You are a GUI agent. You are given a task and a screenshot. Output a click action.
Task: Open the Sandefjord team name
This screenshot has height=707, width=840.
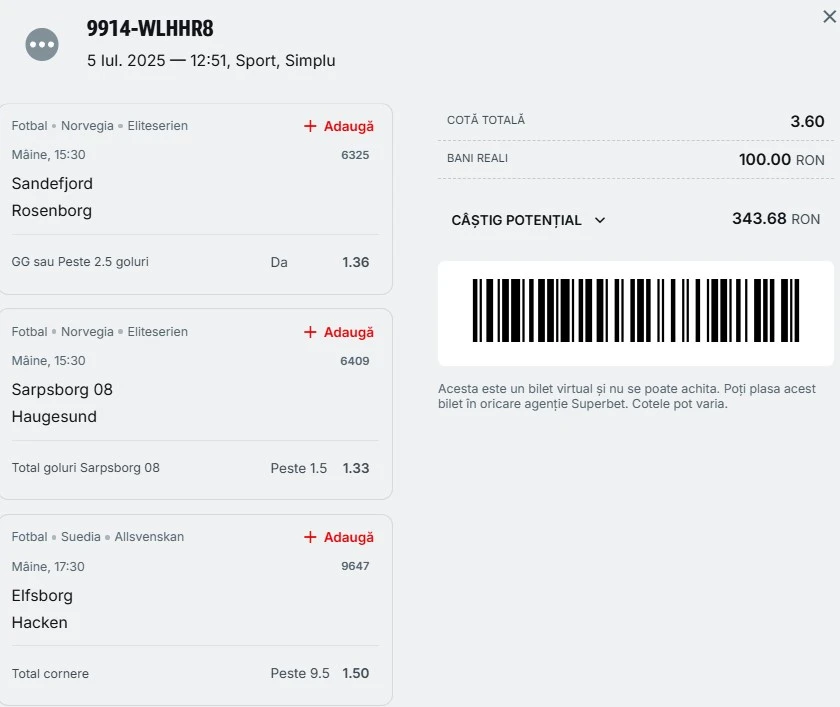[x=52, y=184]
